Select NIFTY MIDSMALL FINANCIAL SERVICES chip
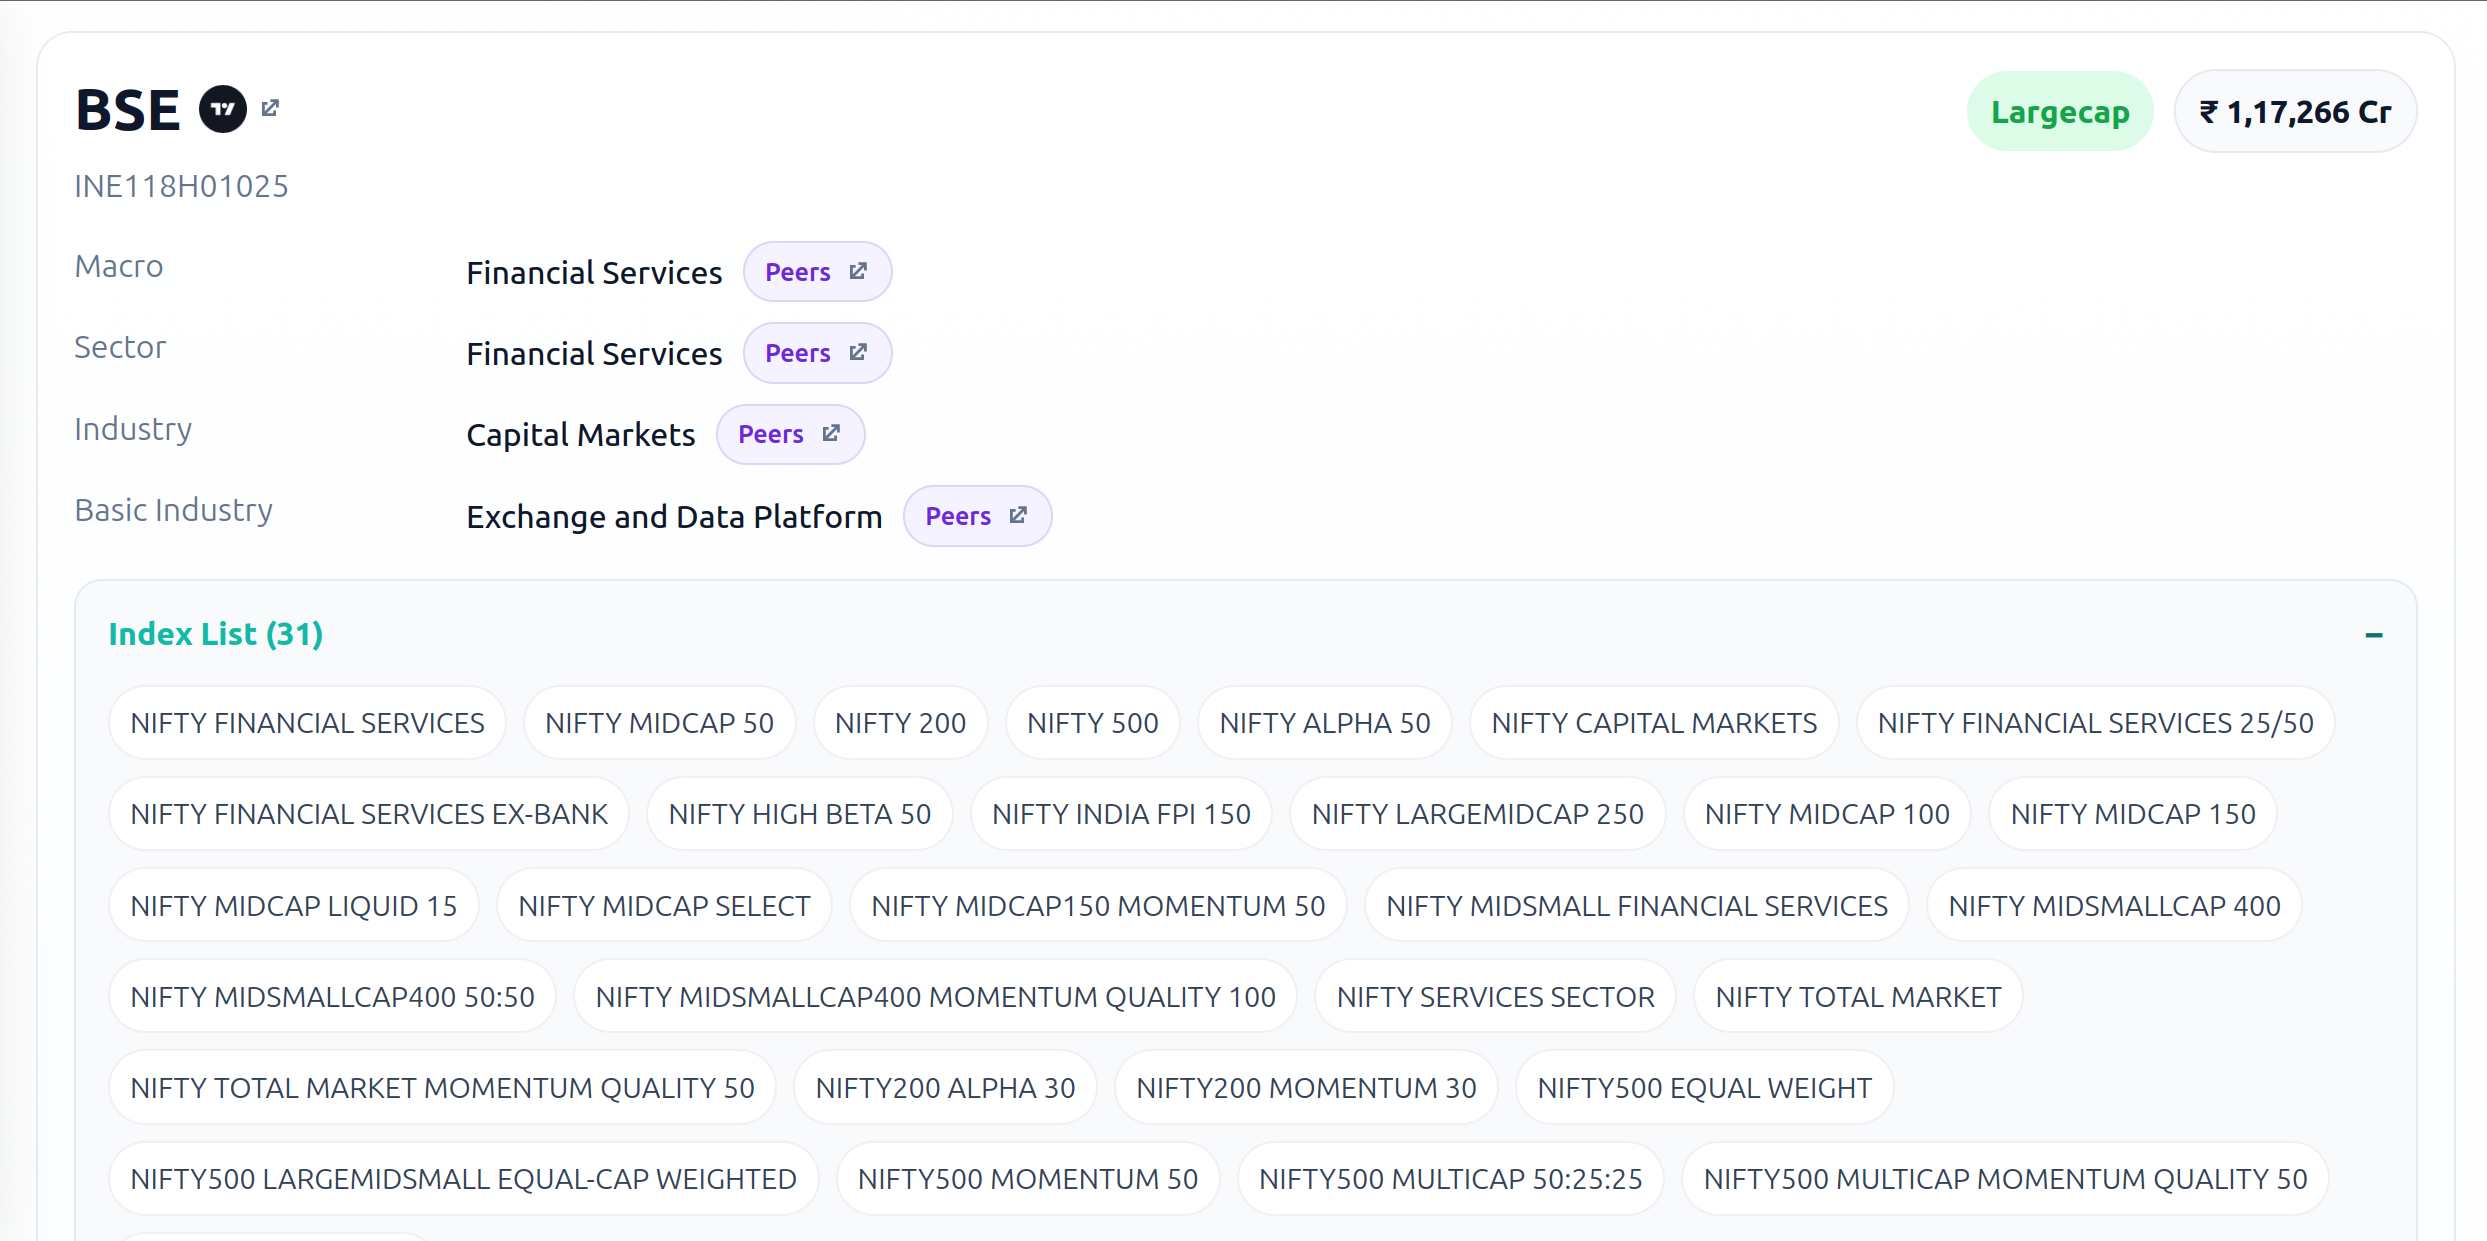Viewport: 2487px width, 1241px height. click(1638, 906)
